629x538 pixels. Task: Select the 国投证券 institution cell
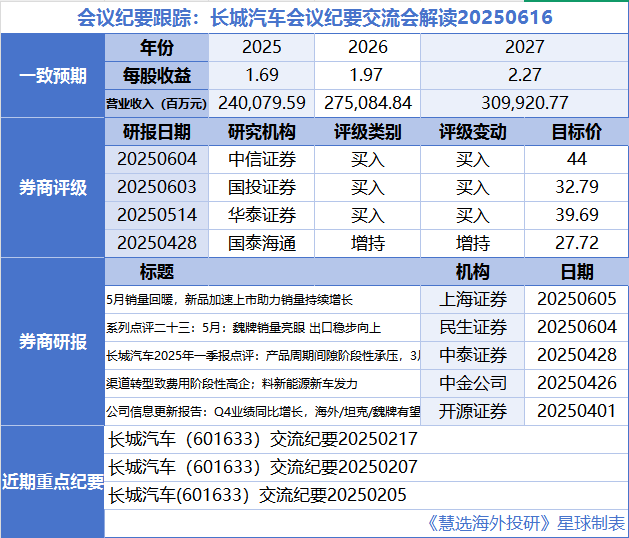[262, 187]
